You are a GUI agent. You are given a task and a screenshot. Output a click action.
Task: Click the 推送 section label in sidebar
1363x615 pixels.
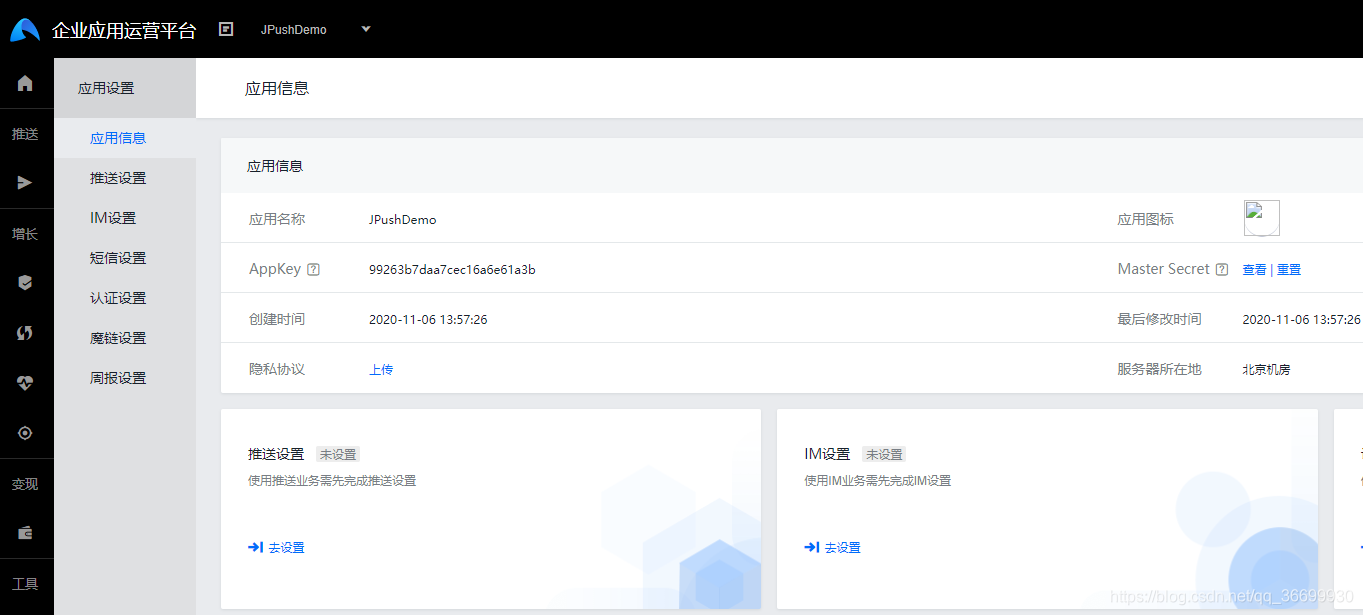25,134
